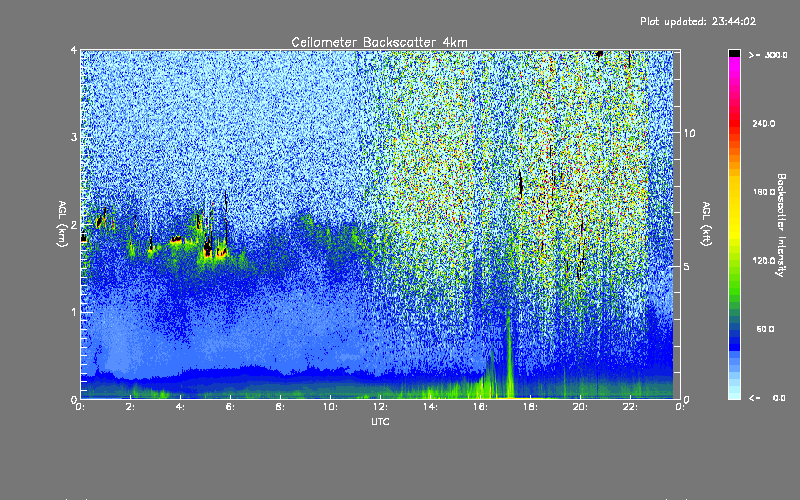Click the '1' tick on the km axis

[x=74, y=312]
